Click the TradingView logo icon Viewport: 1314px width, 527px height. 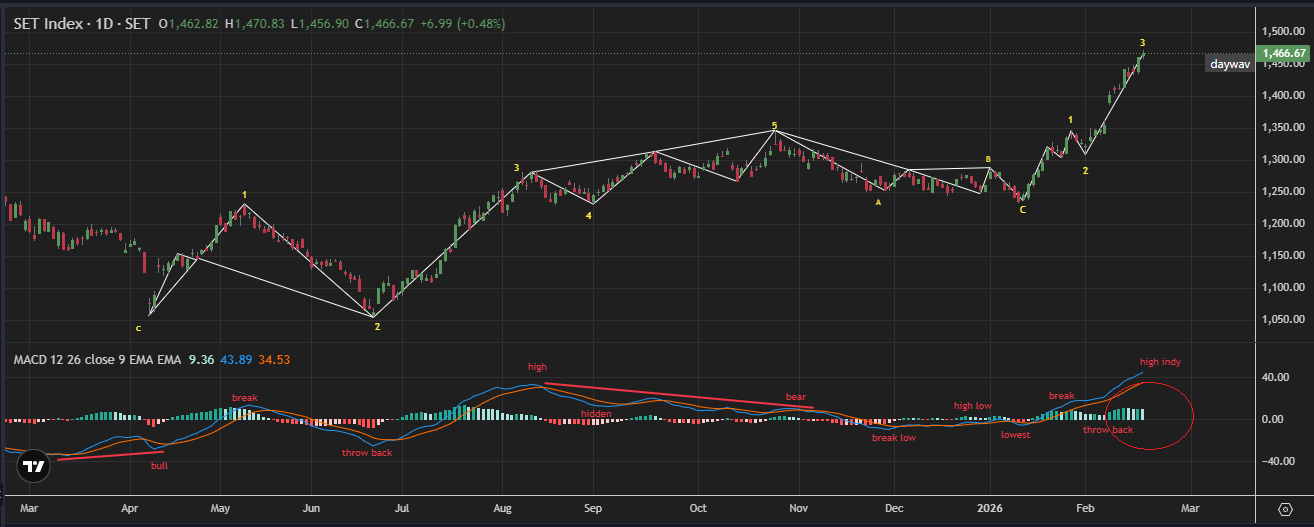[34, 466]
